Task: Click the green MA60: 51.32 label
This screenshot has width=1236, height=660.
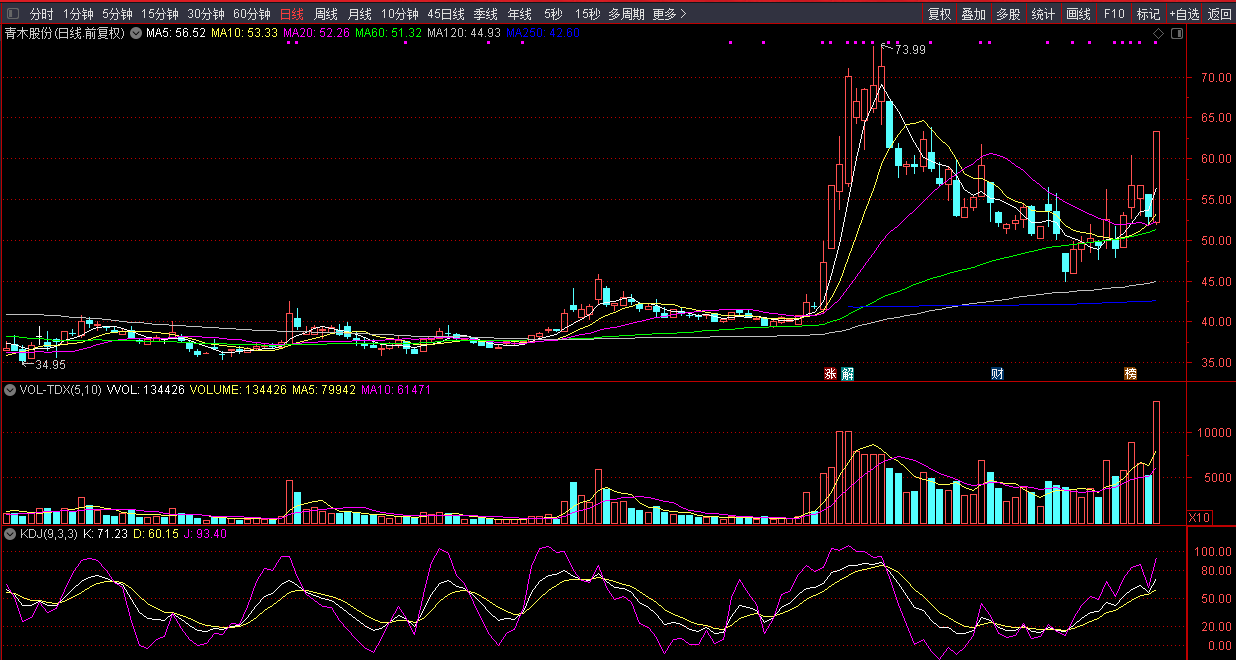Action: coord(389,33)
